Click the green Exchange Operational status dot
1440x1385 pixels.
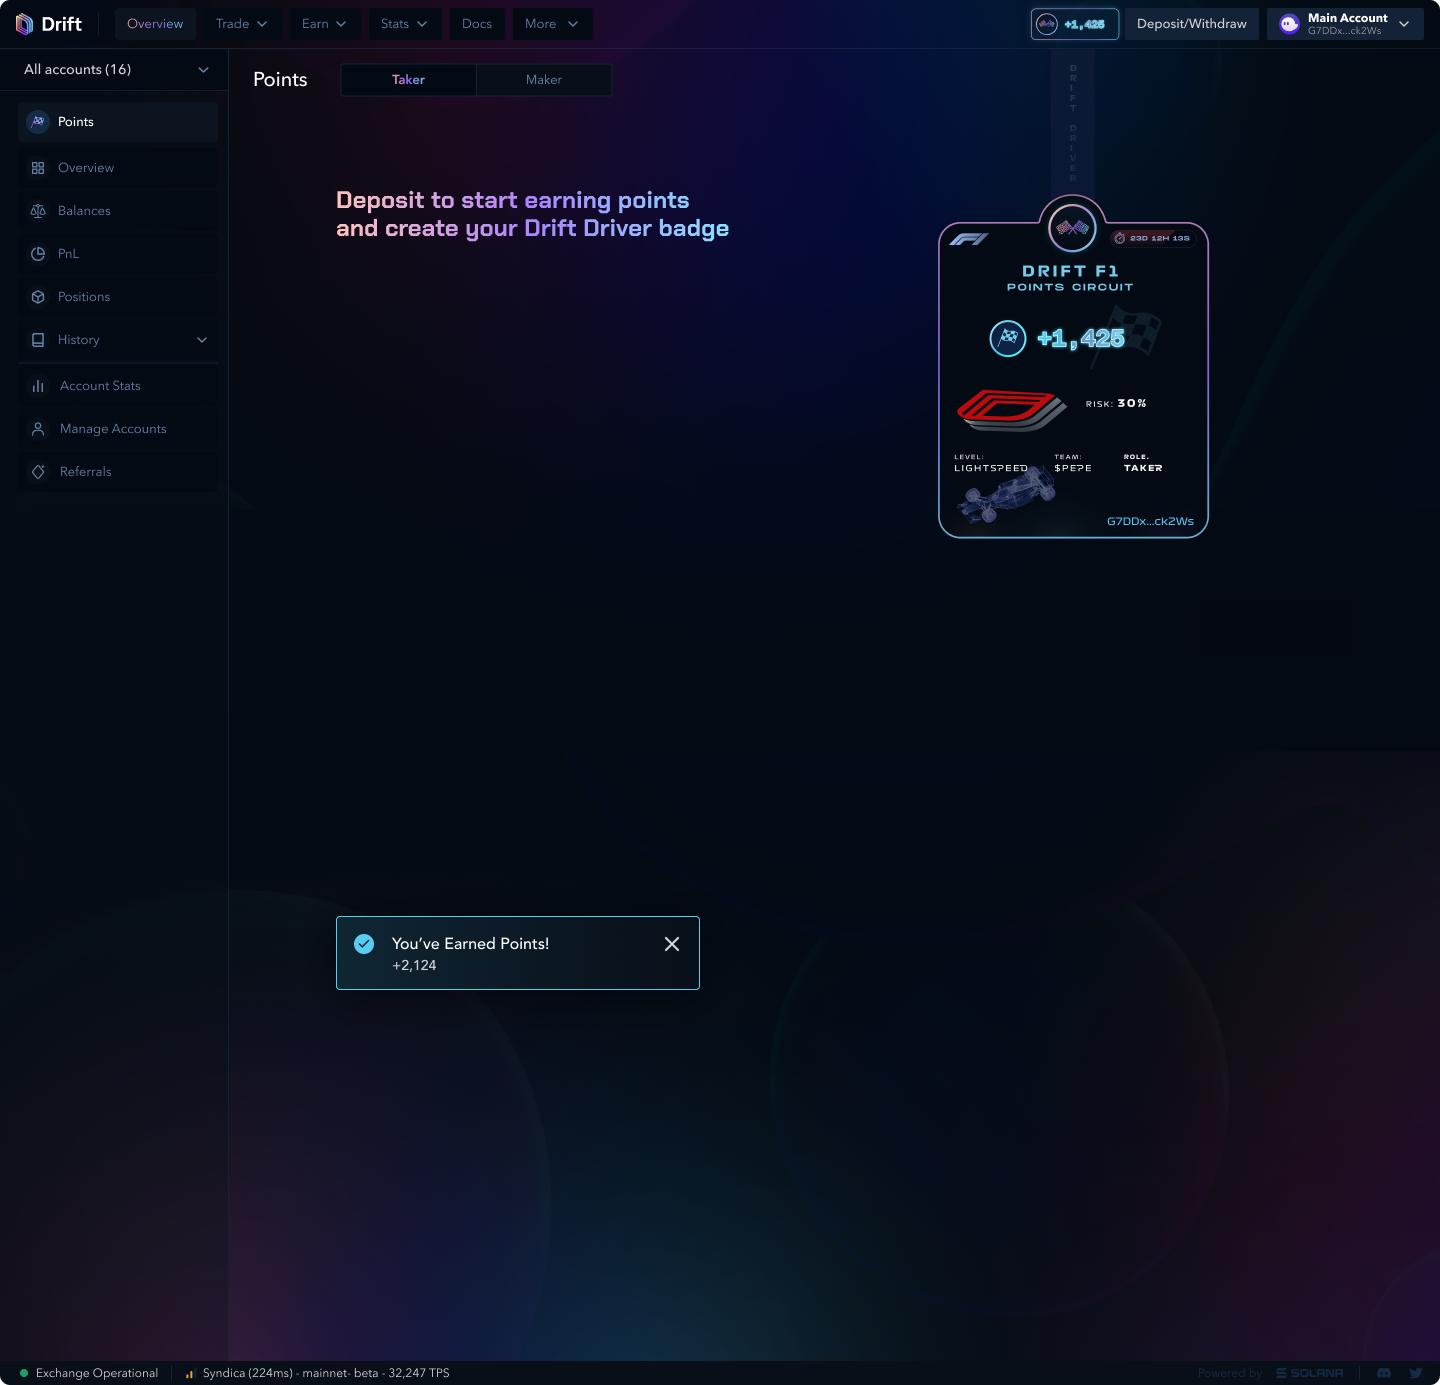pyautogui.click(x=24, y=1373)
